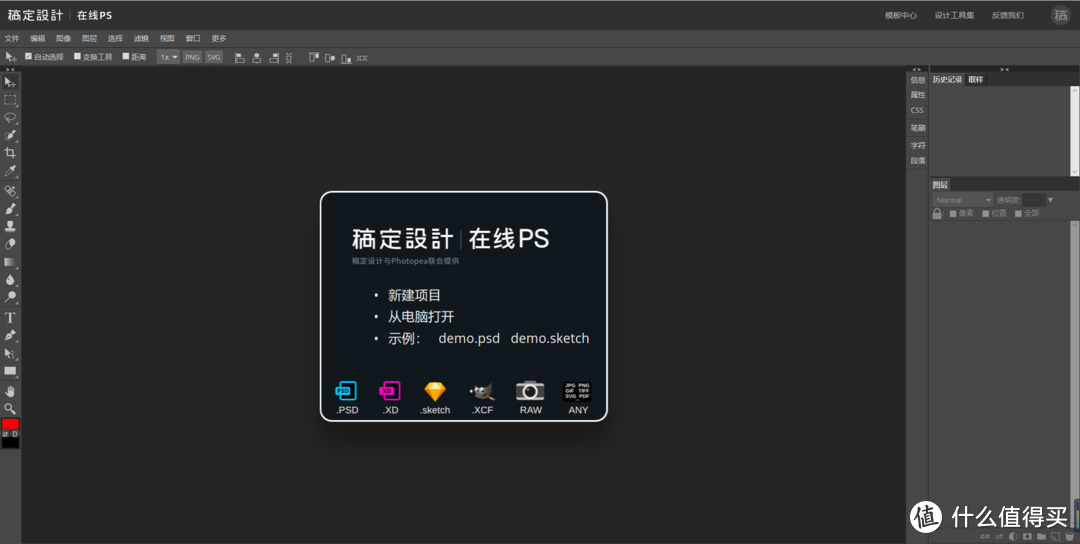Viewport: 1080px width, 544px height.
Task: Click the align vertical centers icon
Action: pyautogui.click(x=330, y=58)
